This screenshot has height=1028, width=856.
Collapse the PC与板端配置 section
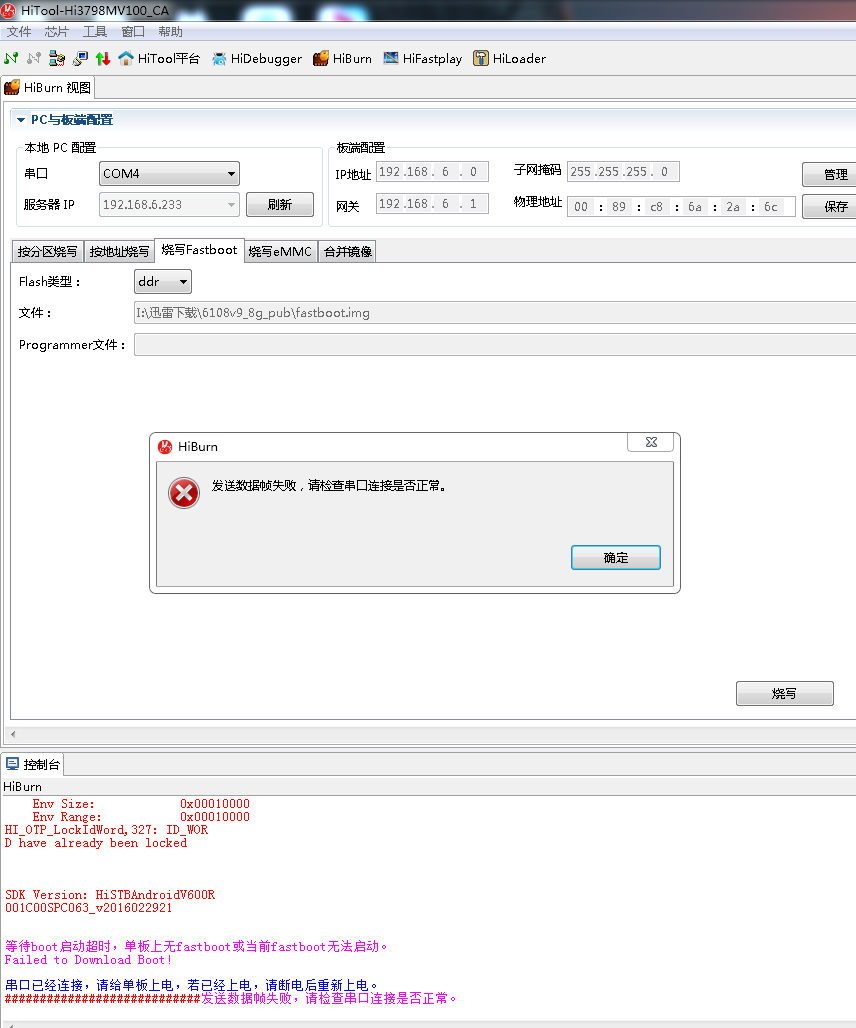(x=21, y=120)
